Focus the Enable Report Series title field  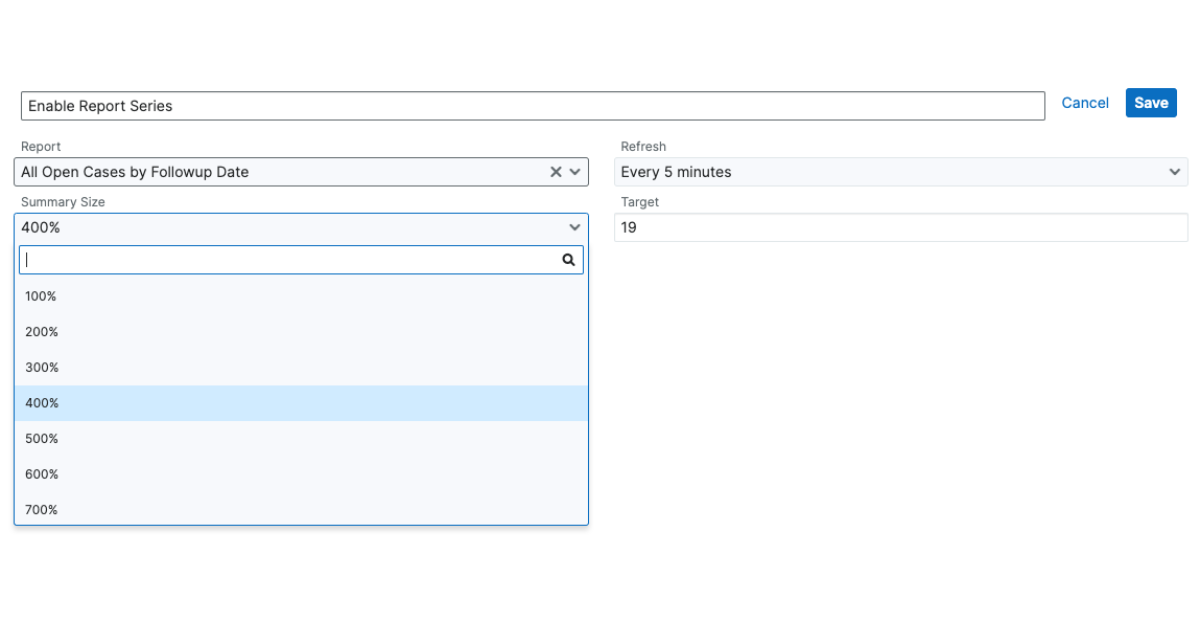click(x=533, y=106)
